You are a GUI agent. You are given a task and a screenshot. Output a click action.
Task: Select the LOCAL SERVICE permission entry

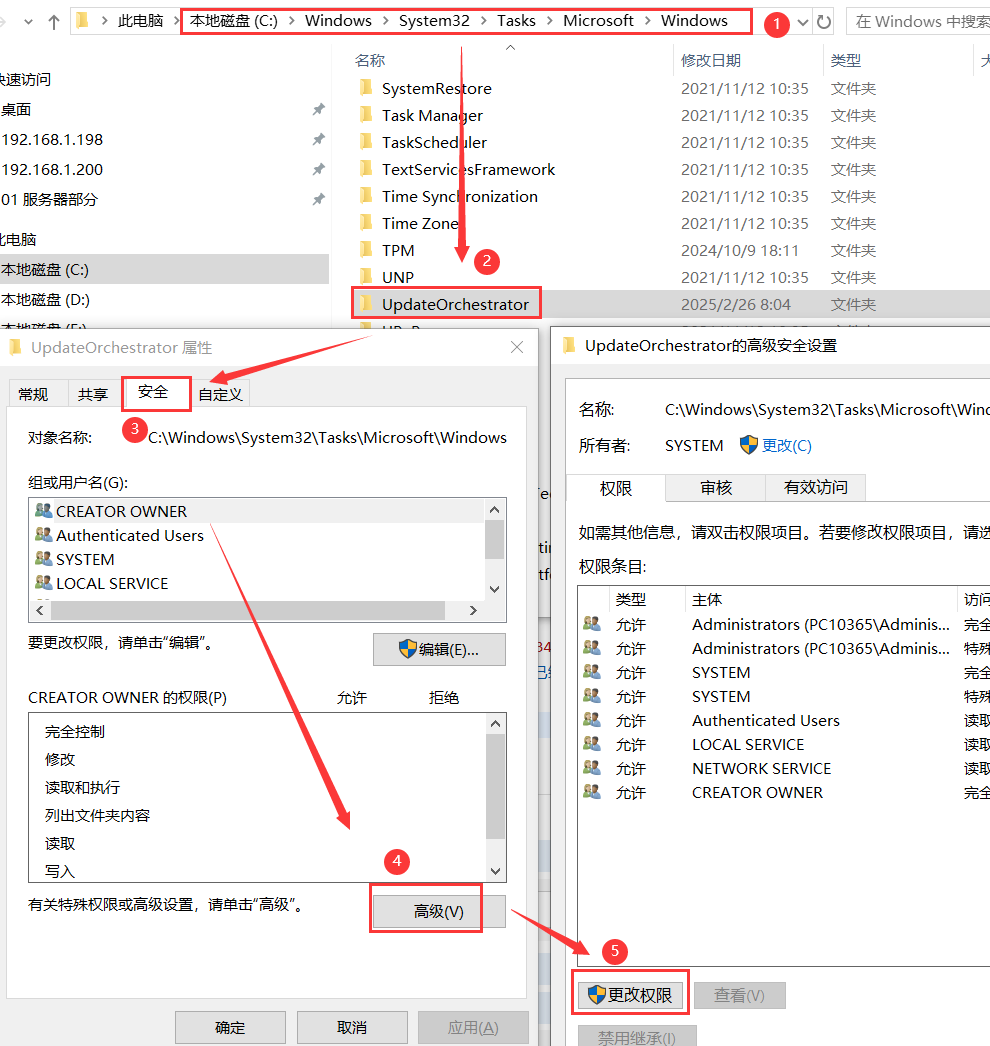pos(784,744)
